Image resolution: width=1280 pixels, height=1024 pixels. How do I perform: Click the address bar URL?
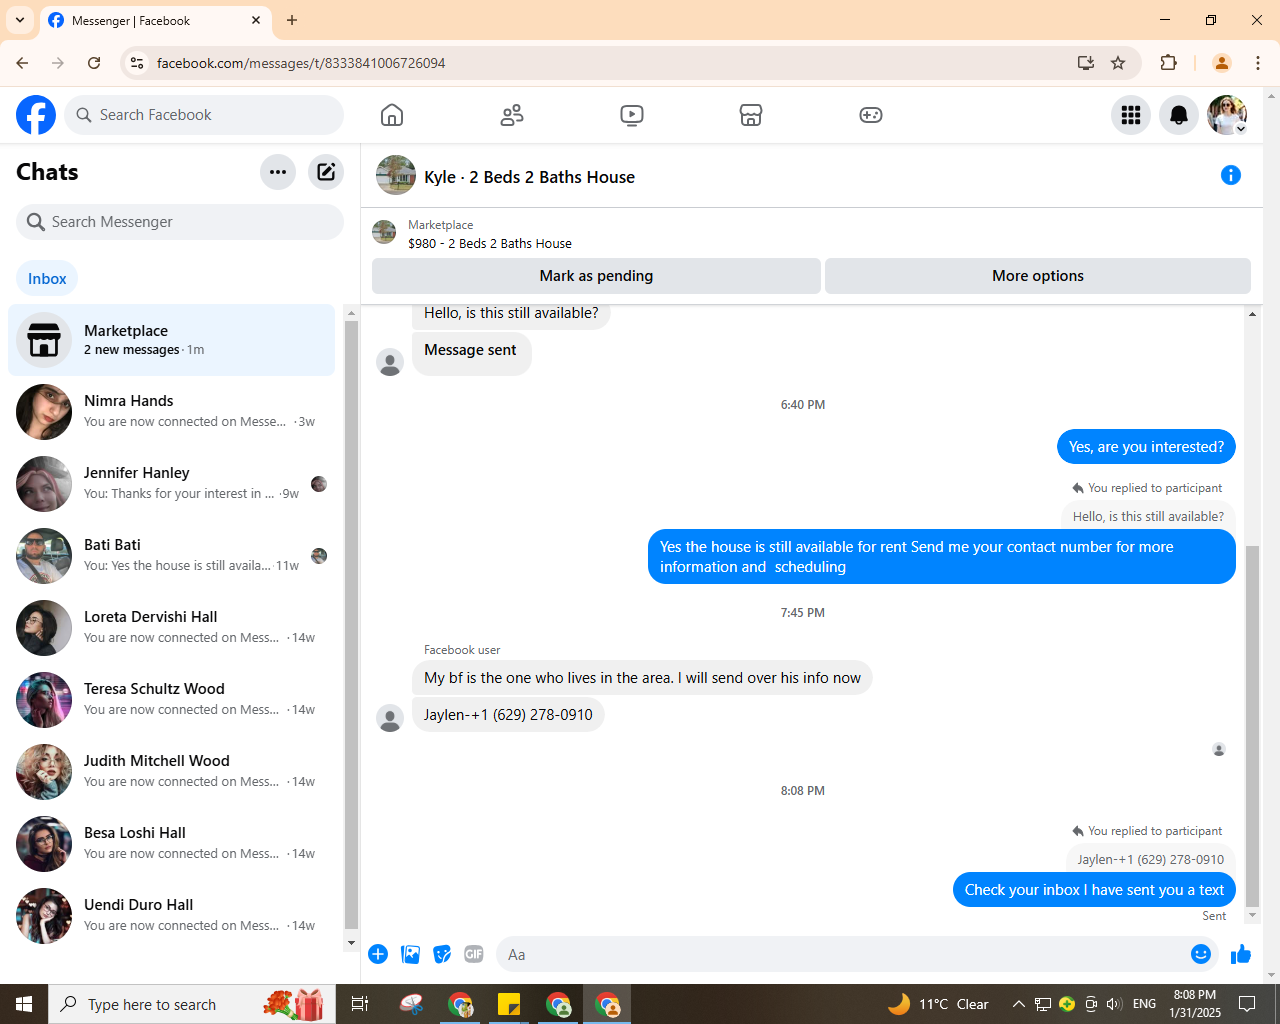point(301,63)
